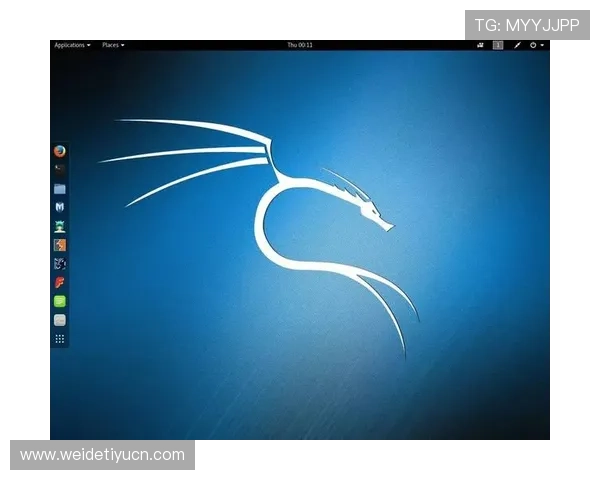Click the workspace 1 indicator
600x480 pixels.
point(498,45)
